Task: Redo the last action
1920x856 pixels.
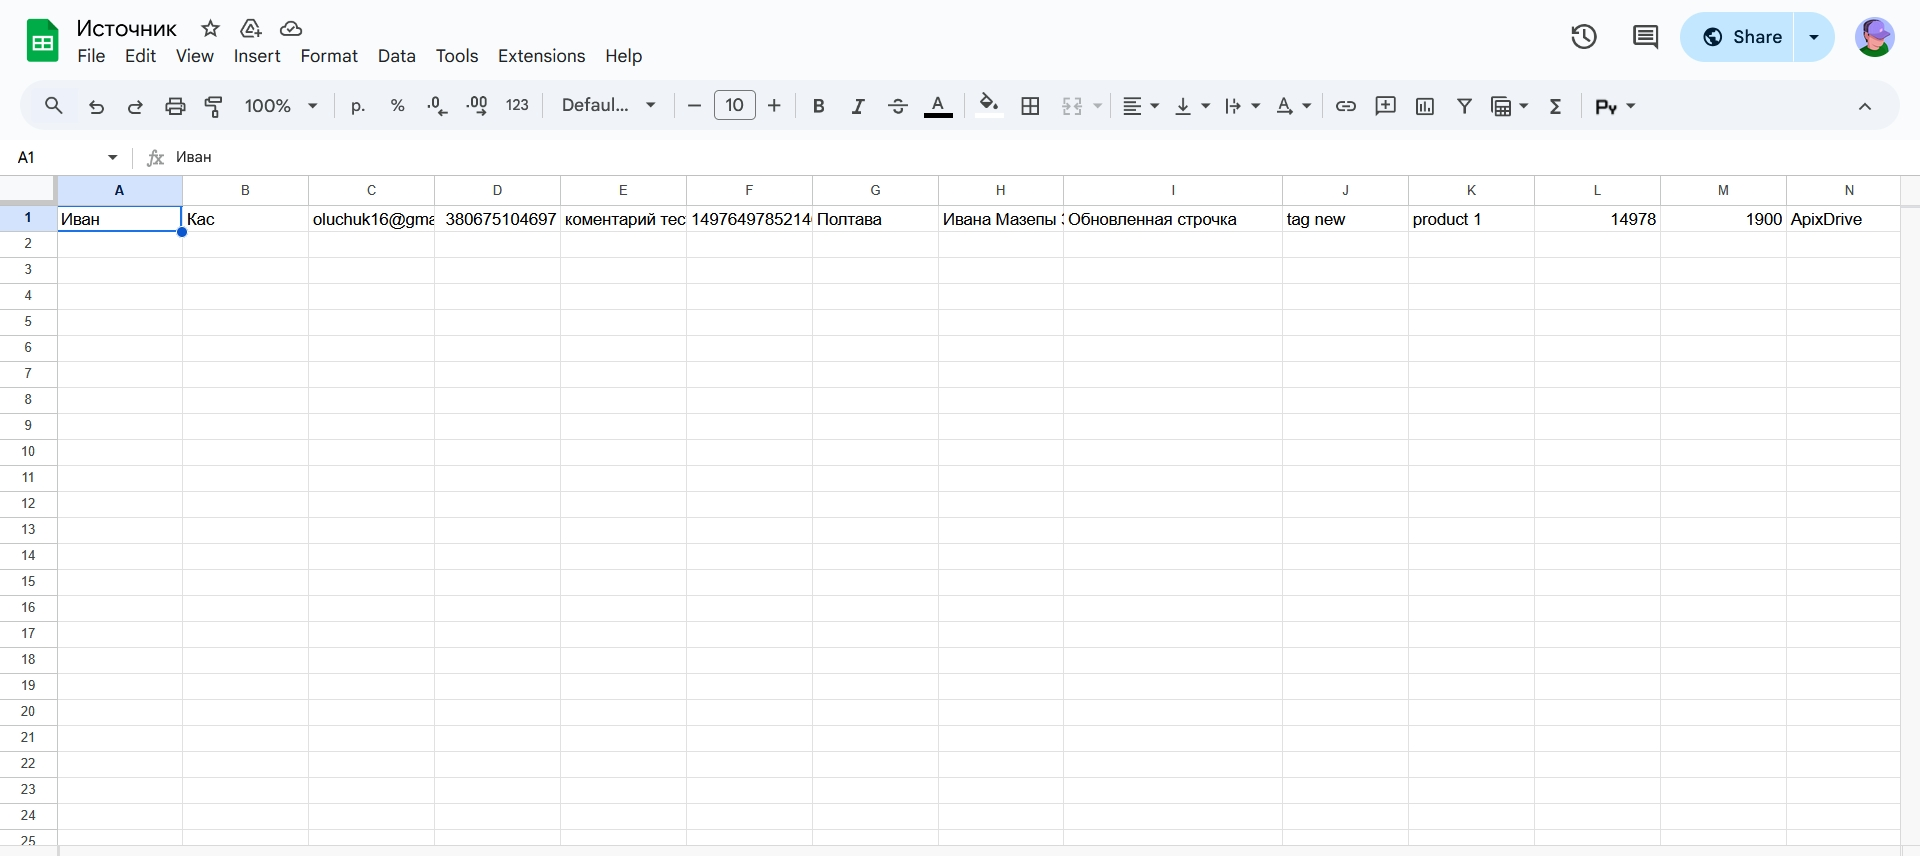Action: pyautogui.click(x=135, y=106)
